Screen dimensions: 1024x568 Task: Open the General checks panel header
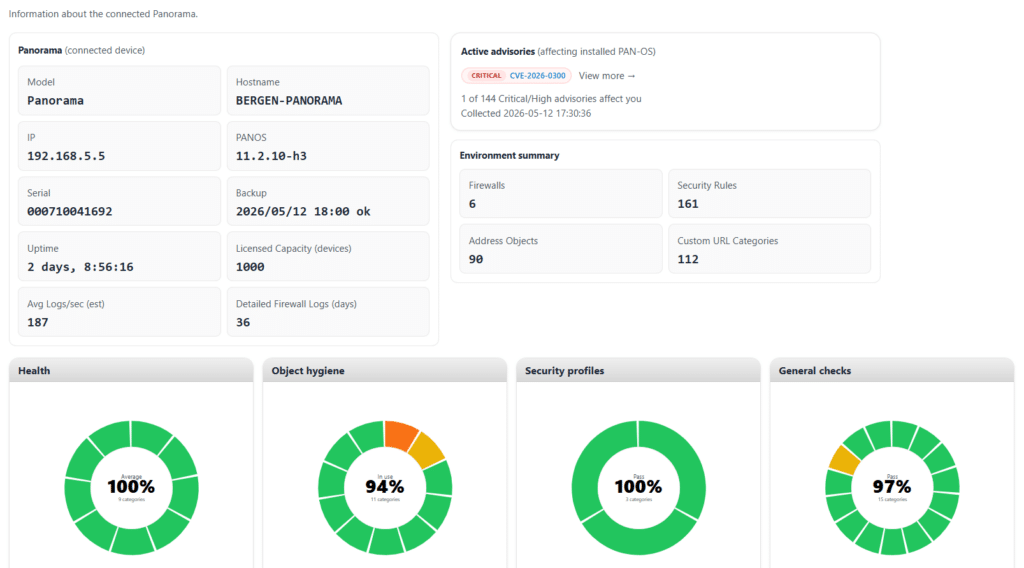click(891, 370)
